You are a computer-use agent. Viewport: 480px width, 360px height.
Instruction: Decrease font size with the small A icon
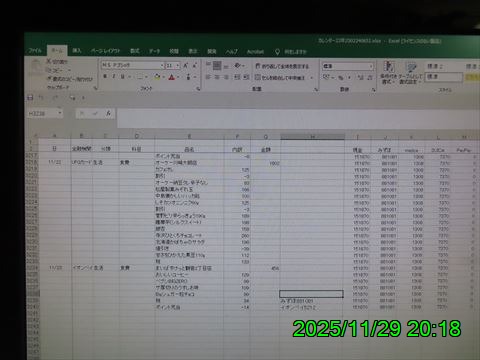click(x=195, y=66)
